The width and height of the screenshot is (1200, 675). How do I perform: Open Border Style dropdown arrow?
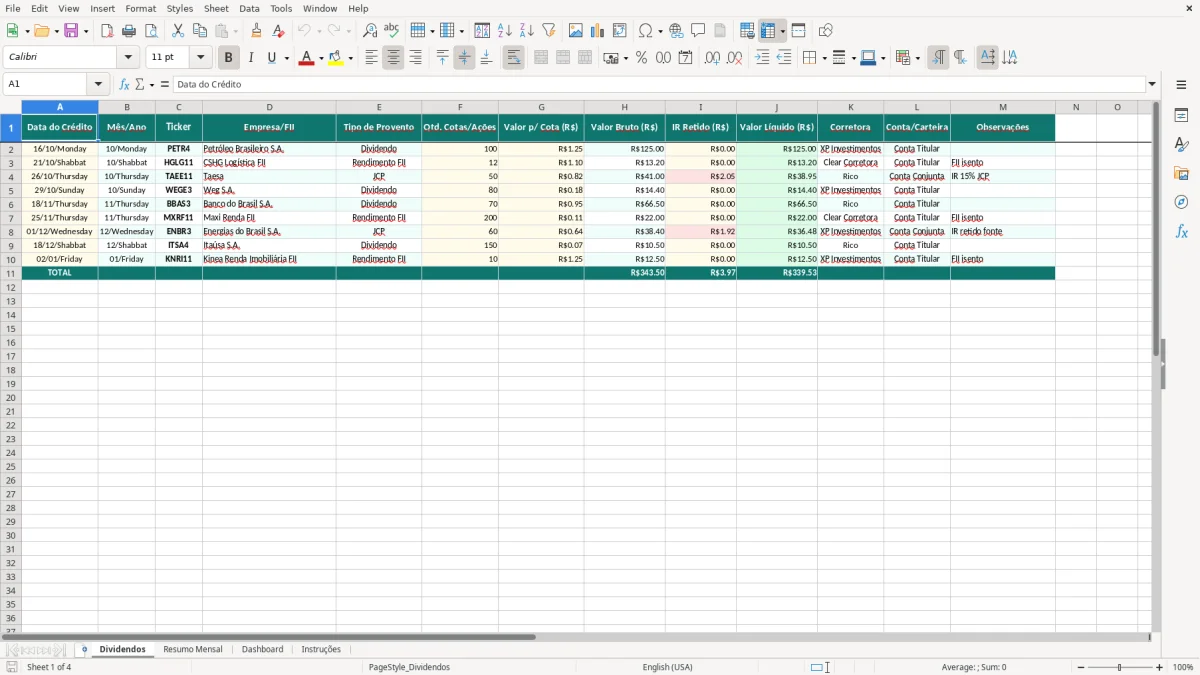pos(852,58)
